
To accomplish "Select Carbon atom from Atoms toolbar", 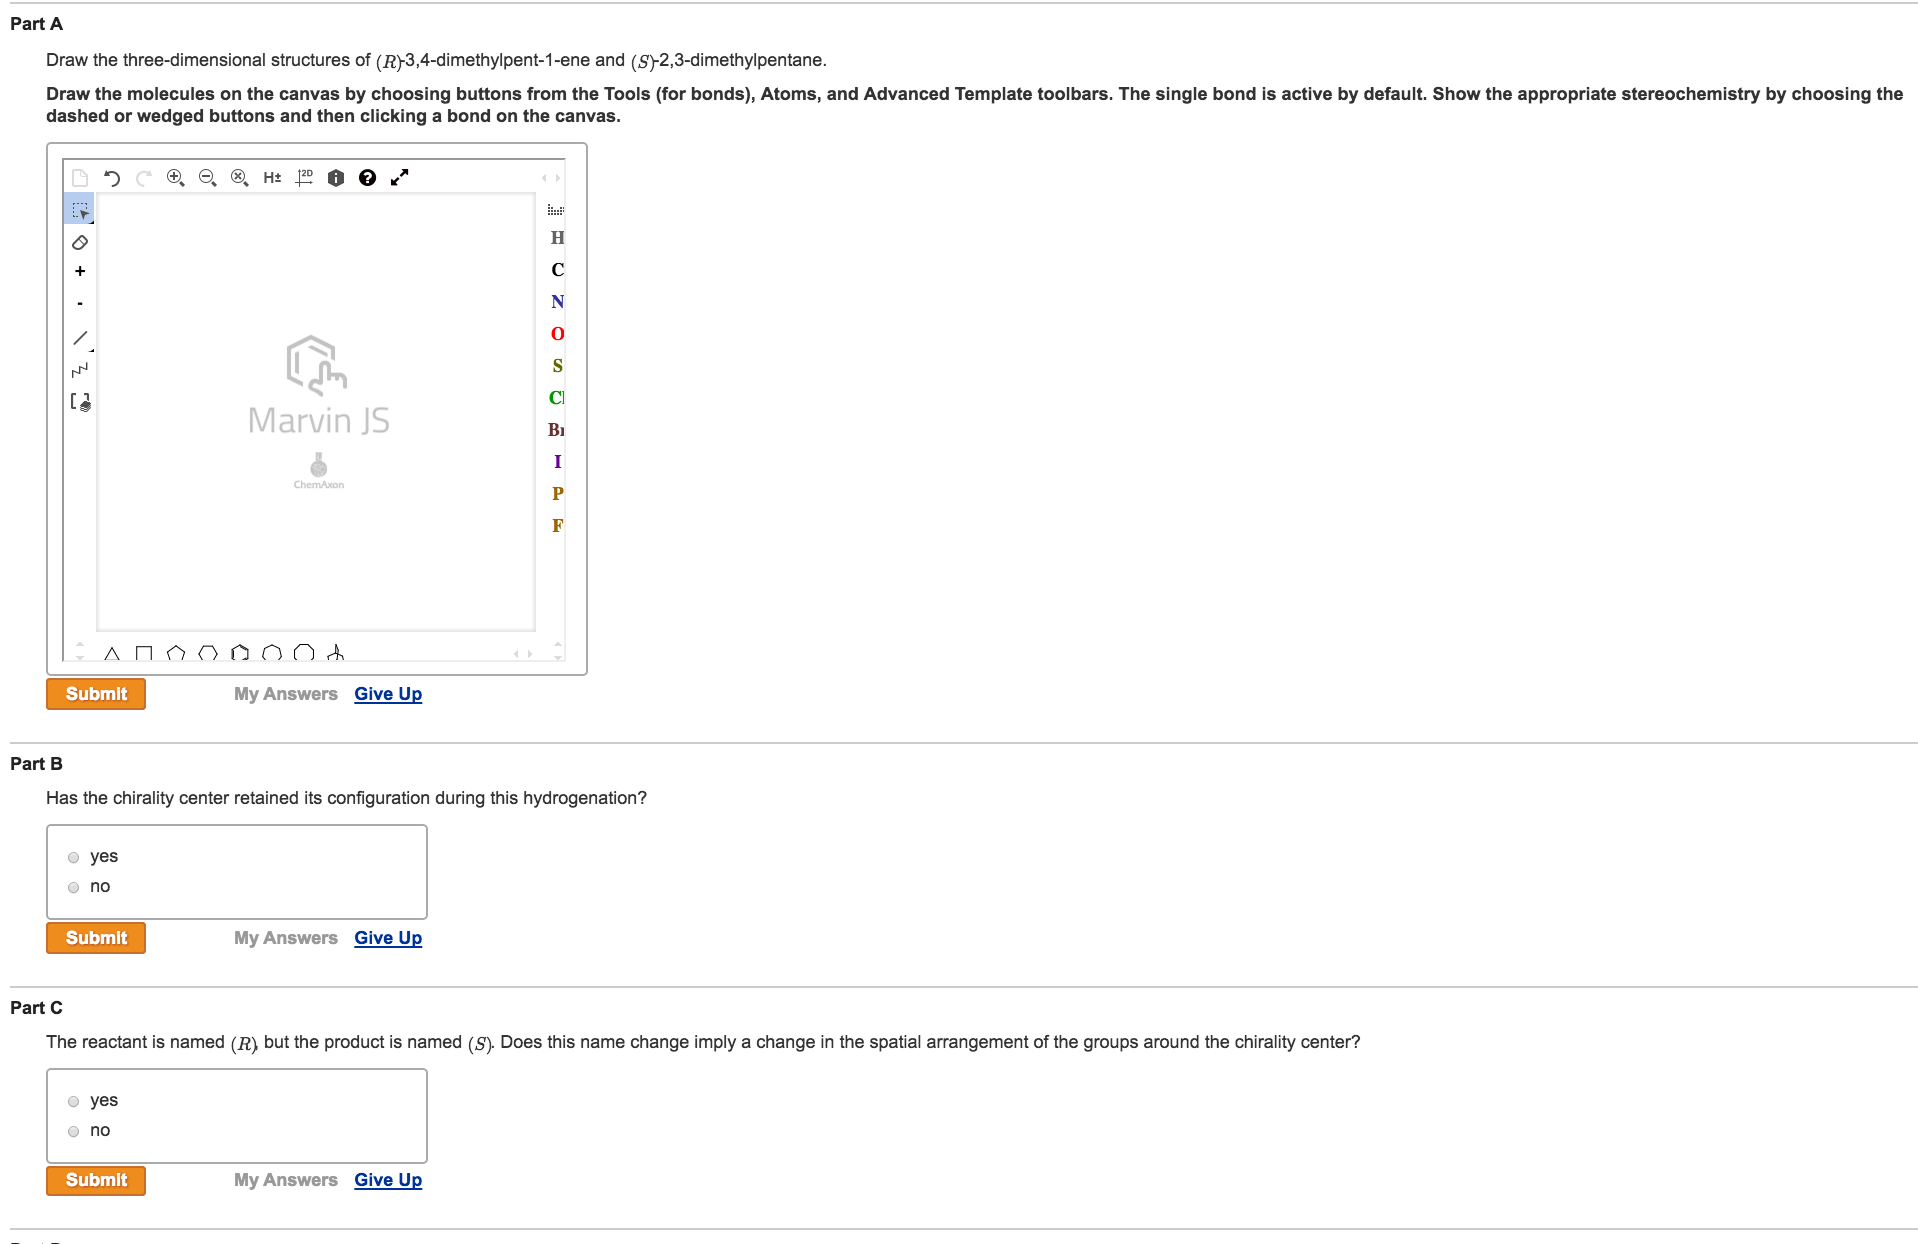I will [557, 270].
